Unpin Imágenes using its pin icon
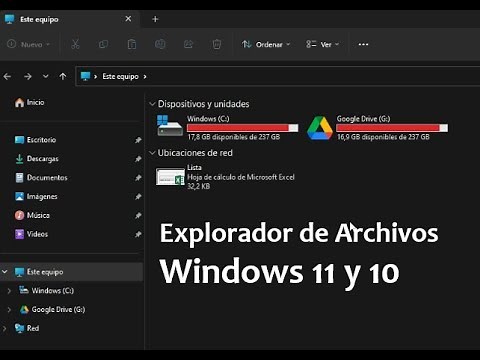 138,197
